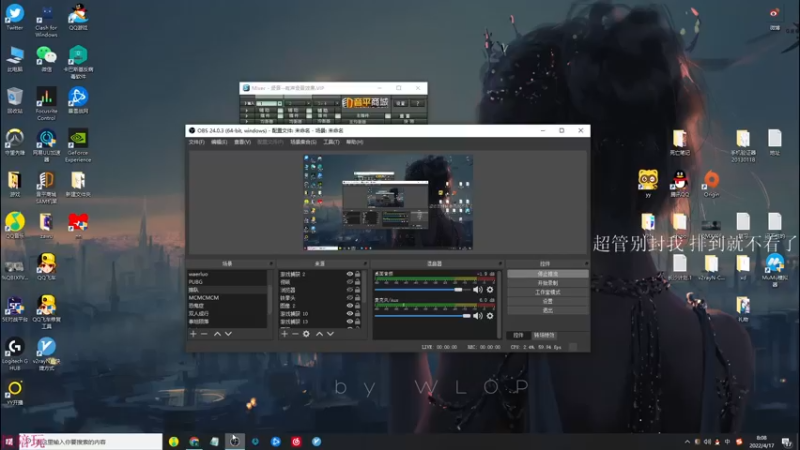Open source properties gear in Sources panel
Screen dimensions: 800x450
[x=306, y=334]
